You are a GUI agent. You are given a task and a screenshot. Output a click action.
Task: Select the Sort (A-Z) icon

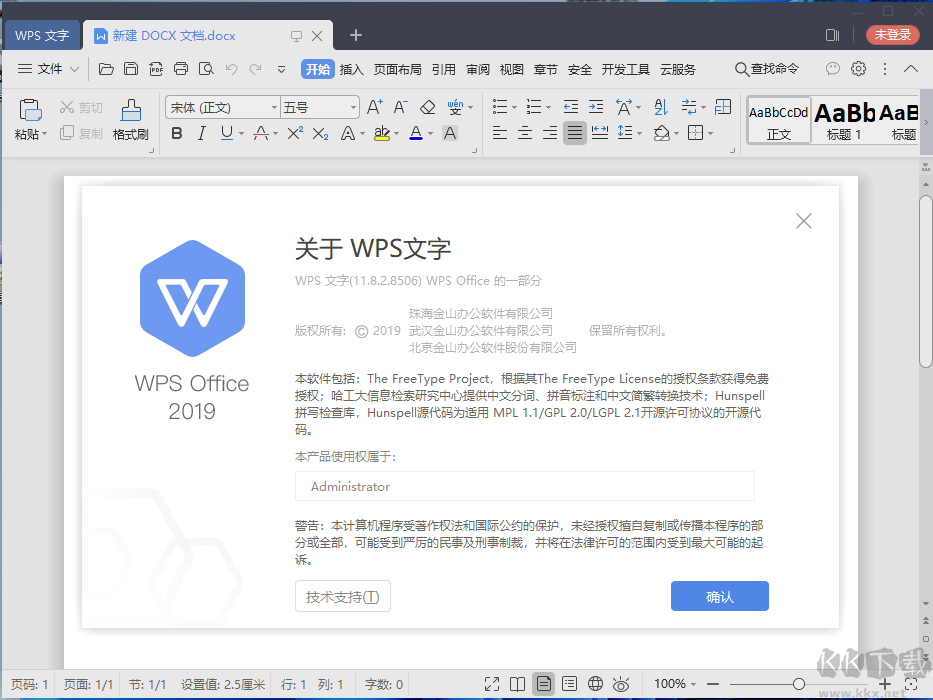[659, 107]
